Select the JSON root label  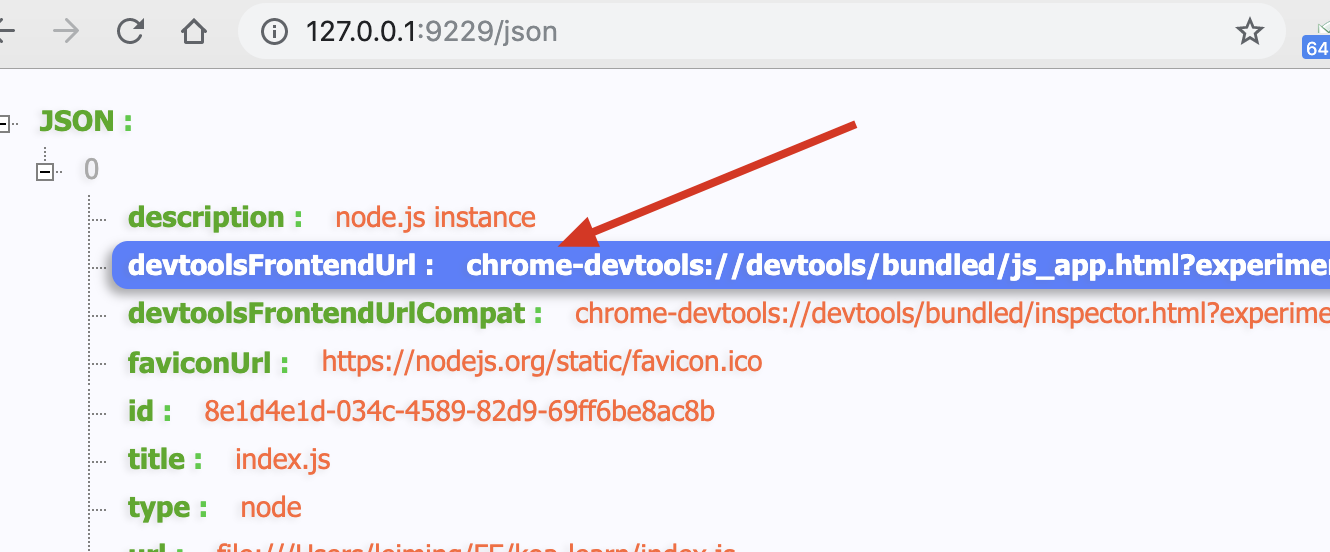(x=86, y=122)
